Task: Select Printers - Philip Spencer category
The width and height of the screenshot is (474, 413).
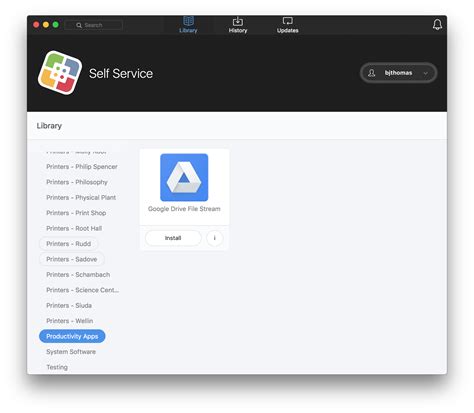Action: tap(82, 167)
